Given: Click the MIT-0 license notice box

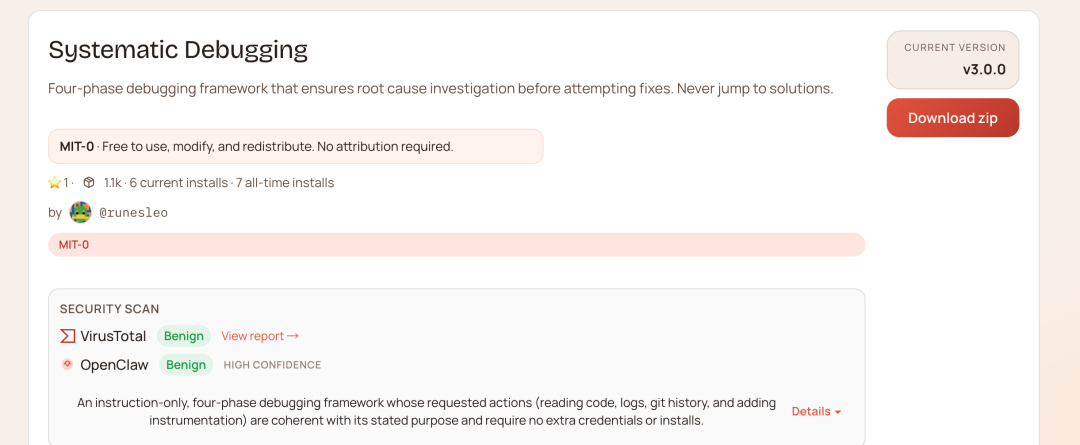Looking at the screenshot, I should click(295, 146).
